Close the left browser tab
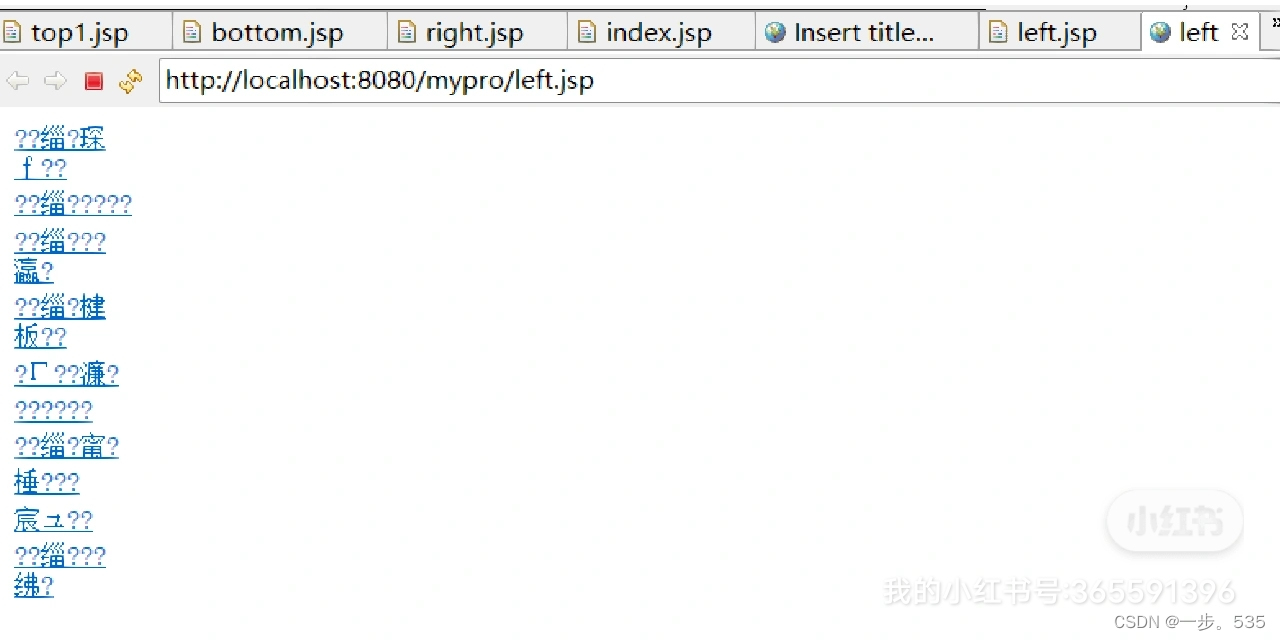1280x640 pixels. pyautogui.click(x=1240, y=32)
